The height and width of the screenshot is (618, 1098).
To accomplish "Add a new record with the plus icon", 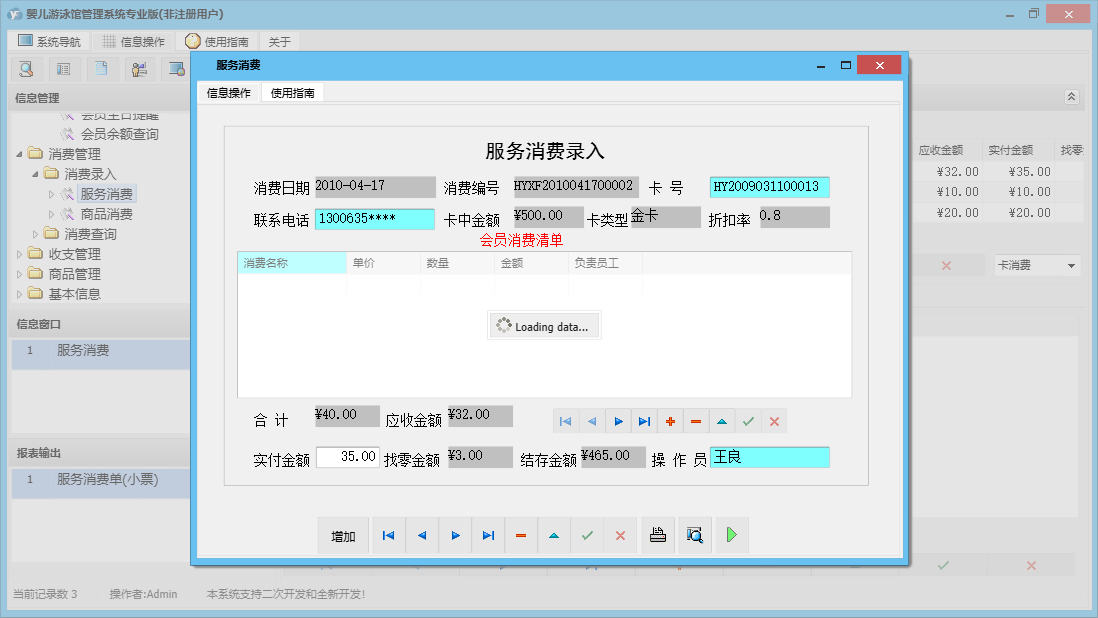I will tap(669, 420).
